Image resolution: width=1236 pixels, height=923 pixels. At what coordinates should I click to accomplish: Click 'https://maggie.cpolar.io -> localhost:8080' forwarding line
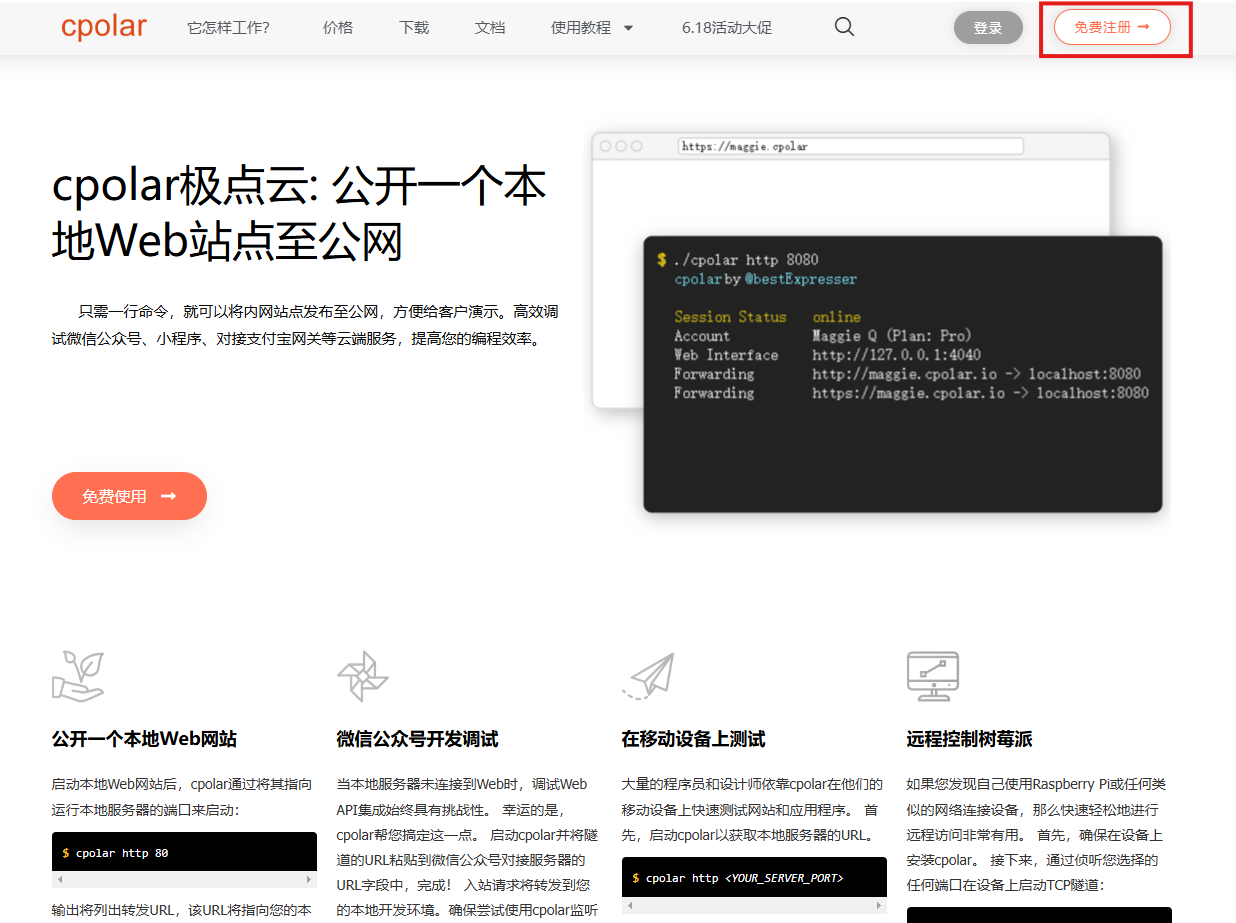click(x=980, y=393)
